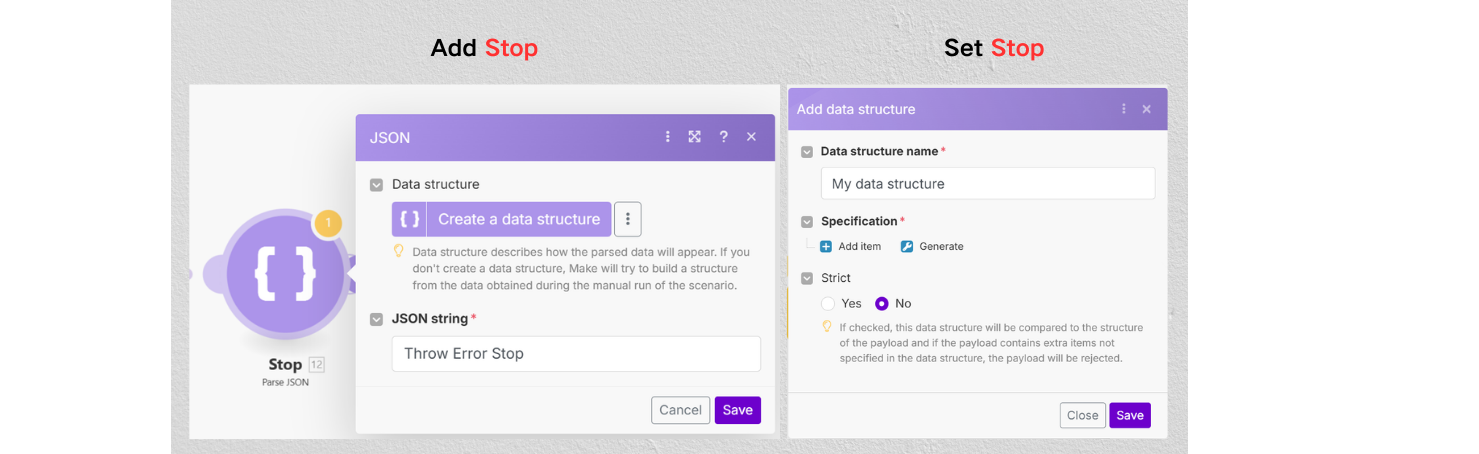1479x454 pixels.
Task: Collapse the Data structure name section chevron
Action: [807, 152]
